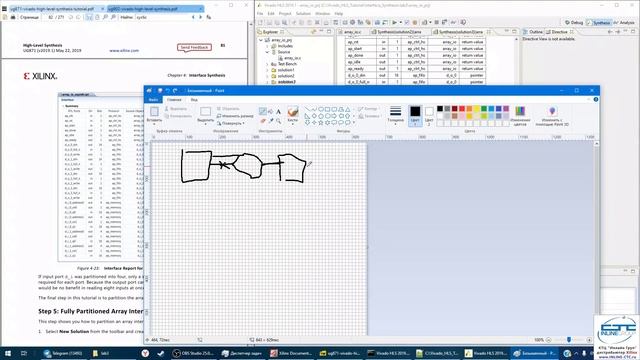
Task: Pick the yellow color swatch in Paint palette
Action: 476,109
